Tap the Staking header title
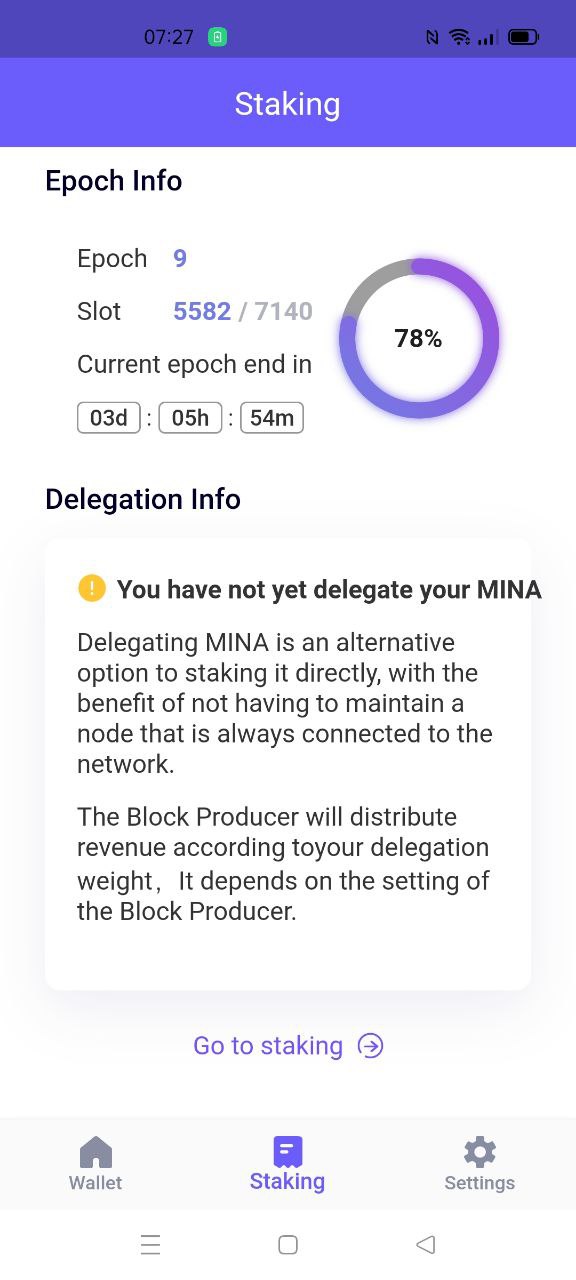576x1280 pixels. pyautogui.click(x=287, y=104)
